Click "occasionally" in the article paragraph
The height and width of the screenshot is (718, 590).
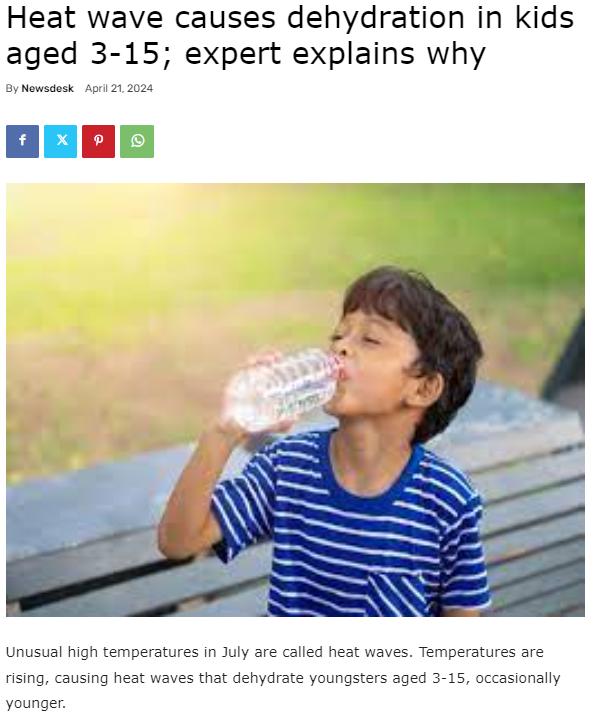click(x=518, y=678)
